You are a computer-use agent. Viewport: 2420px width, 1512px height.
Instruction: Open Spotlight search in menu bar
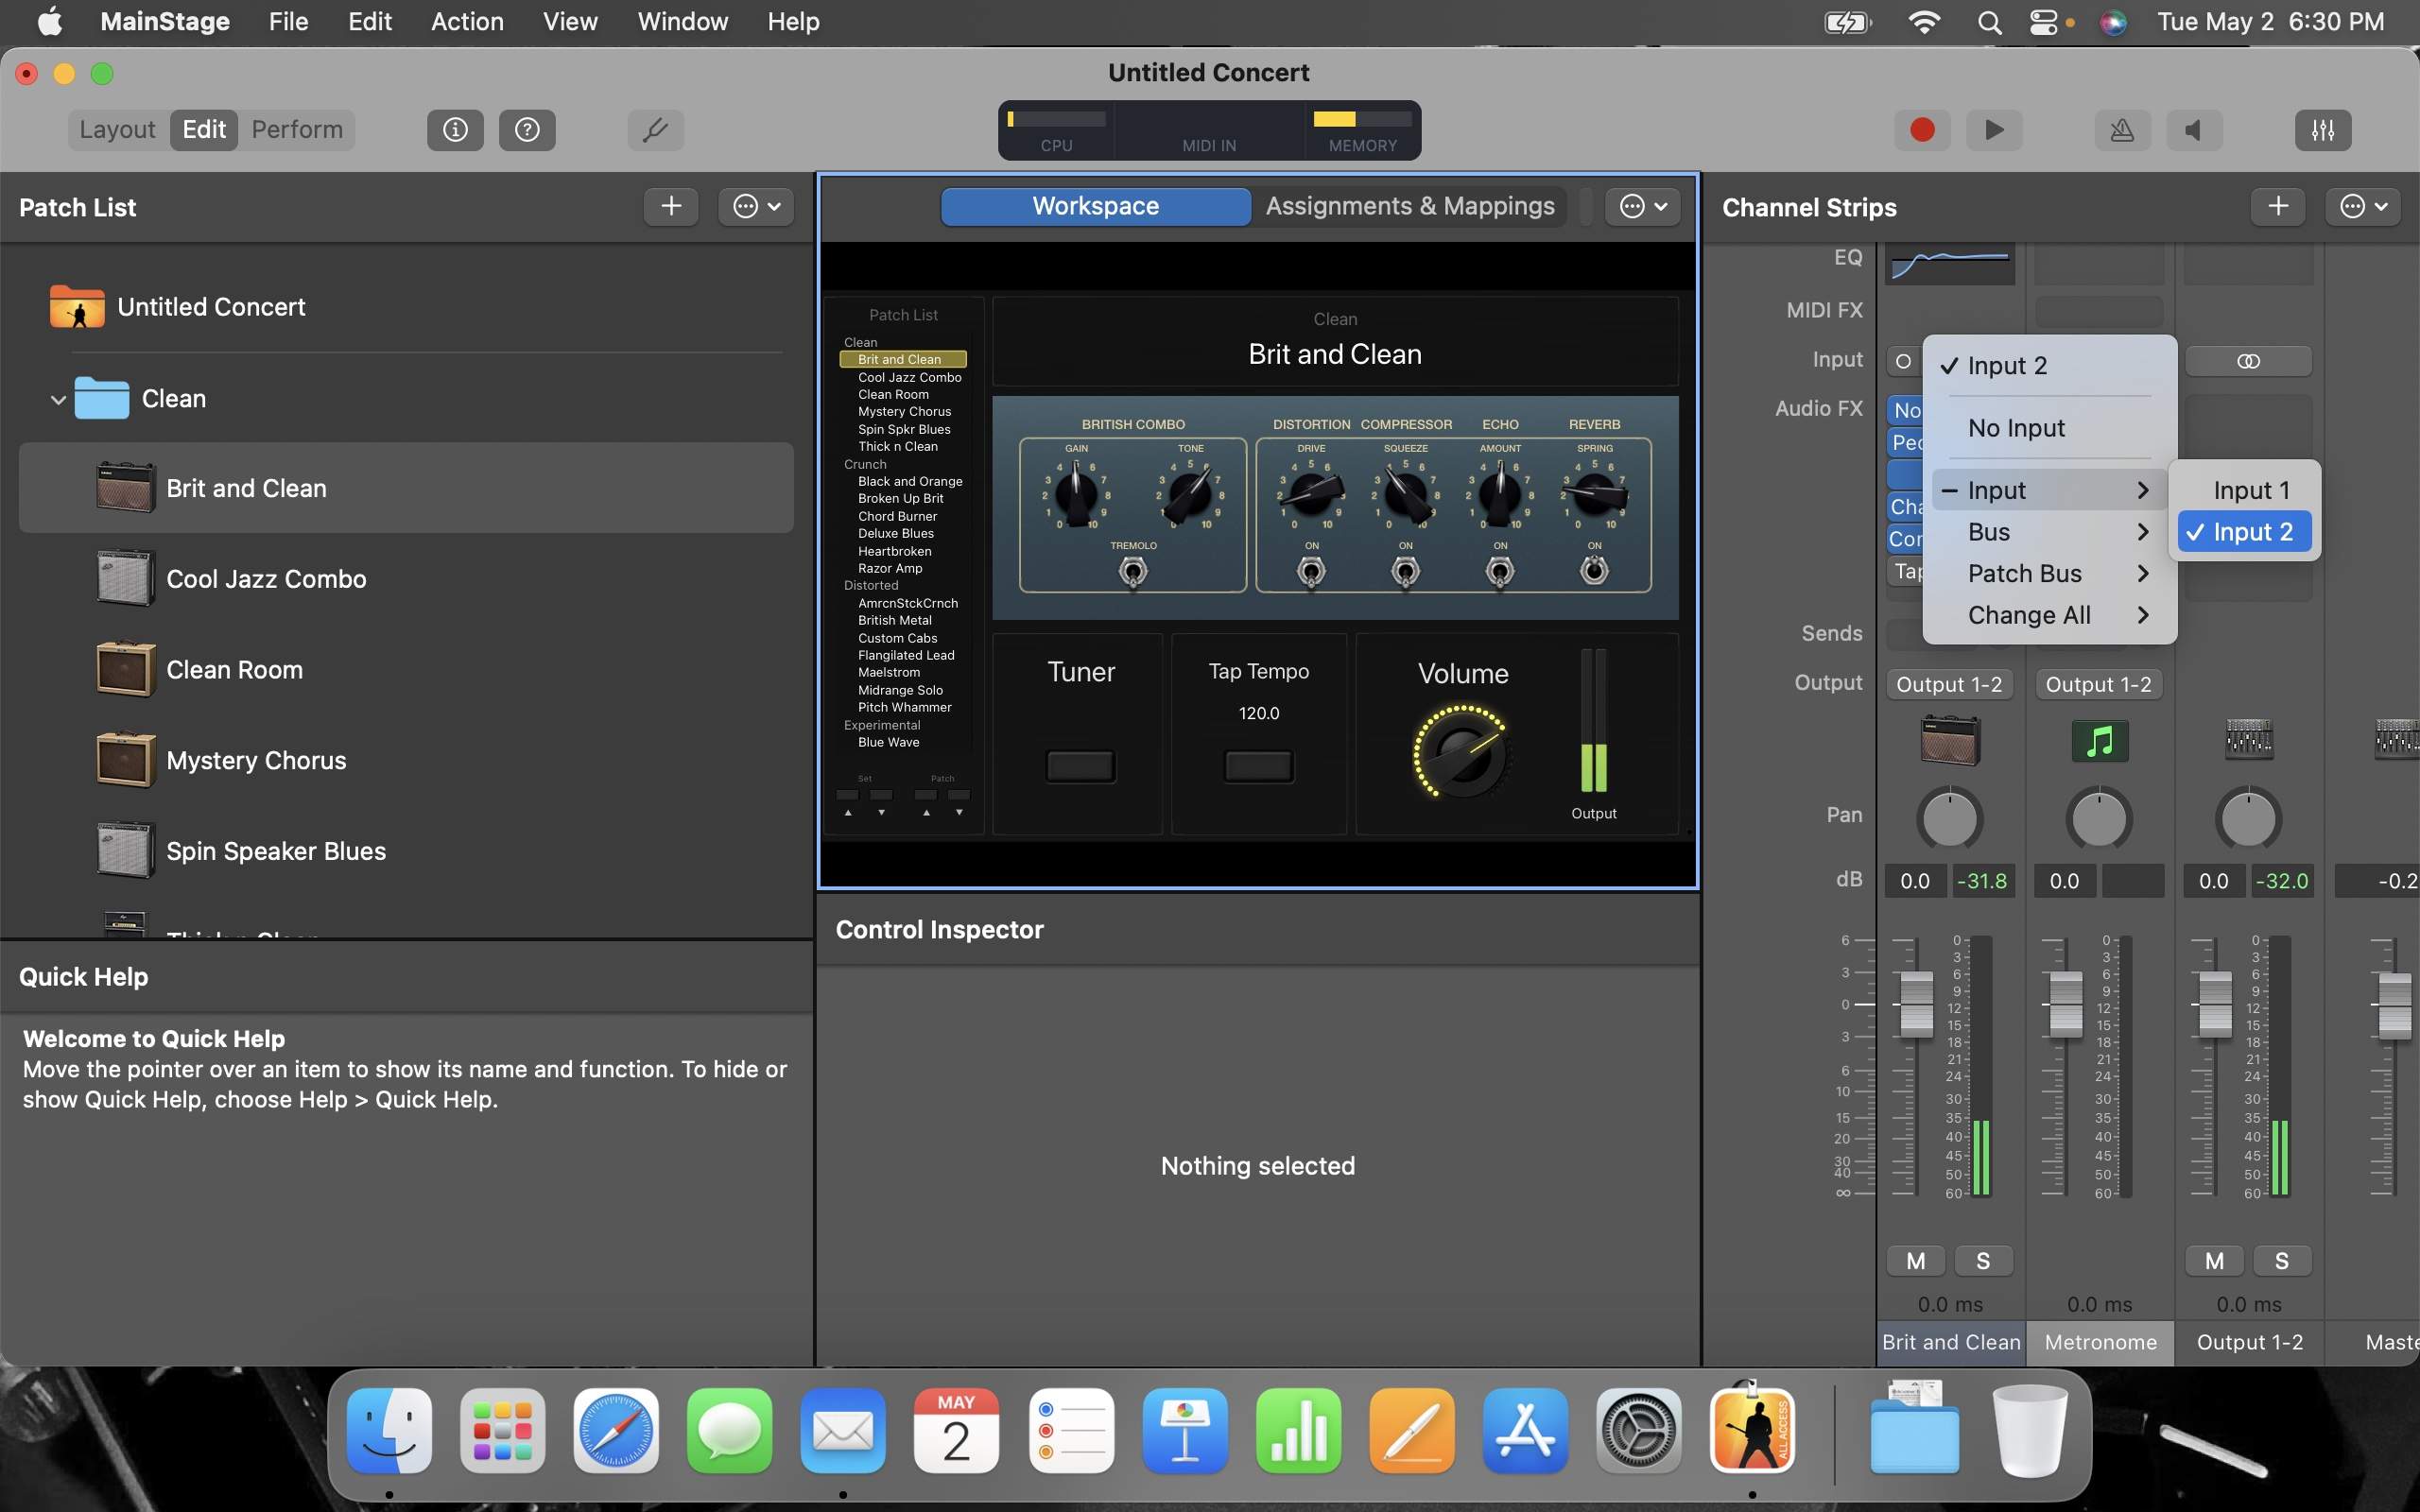(1990, 22)
